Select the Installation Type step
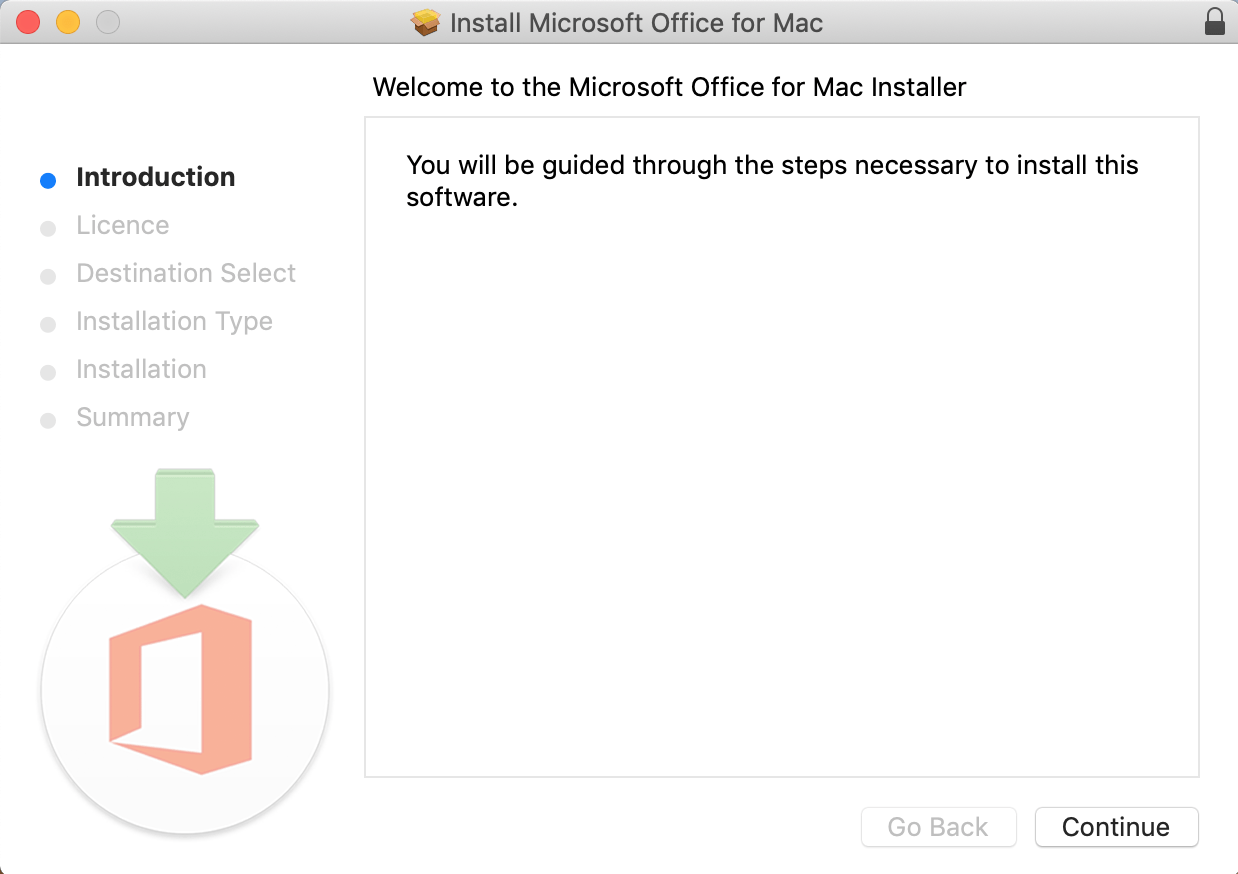Image resolution: width=1238 pixels, height=874 pixels. (175, 321)
